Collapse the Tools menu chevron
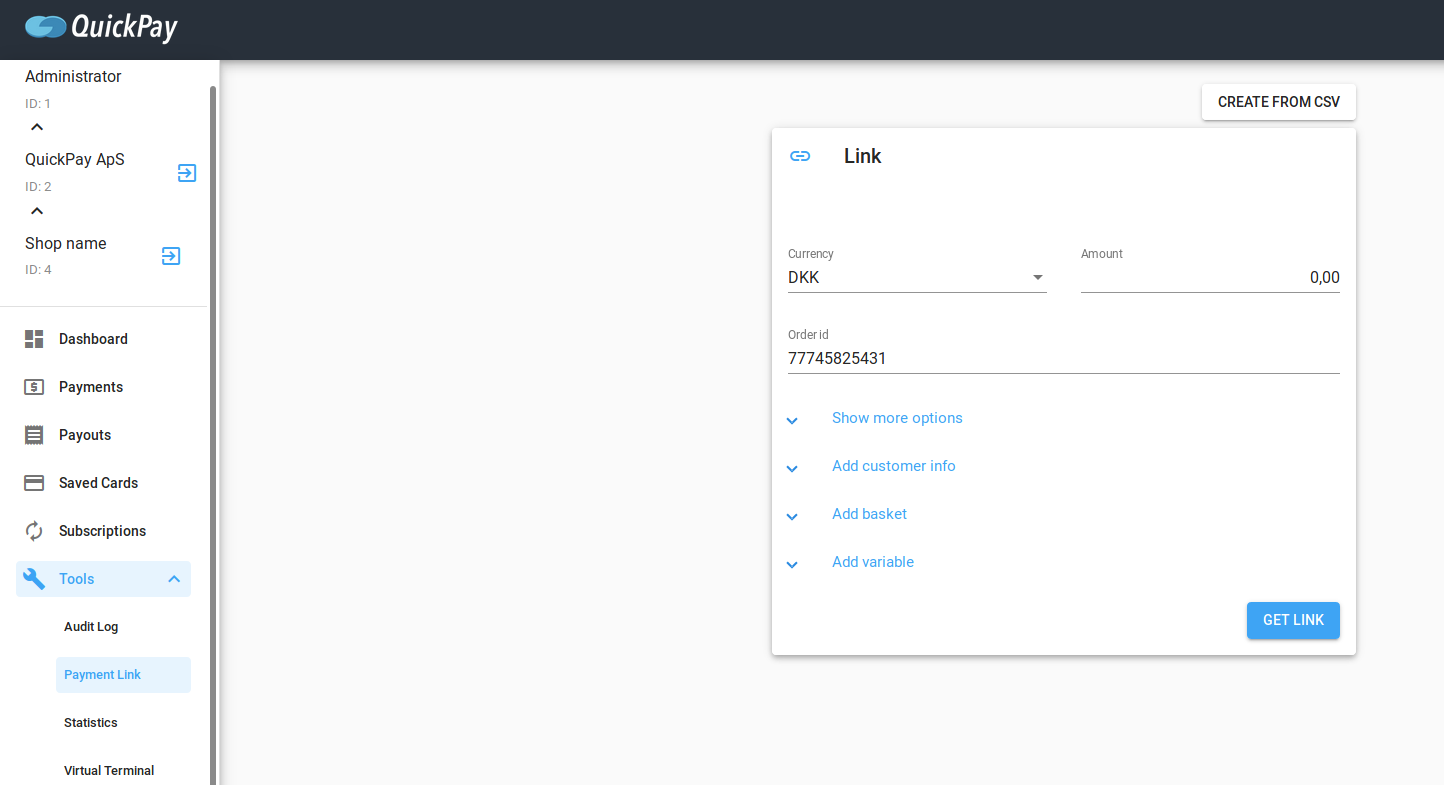 174,579
